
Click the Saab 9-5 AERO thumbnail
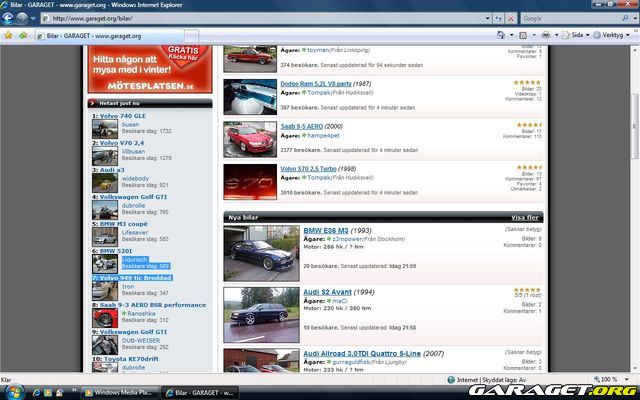click(x=245, y=138)
